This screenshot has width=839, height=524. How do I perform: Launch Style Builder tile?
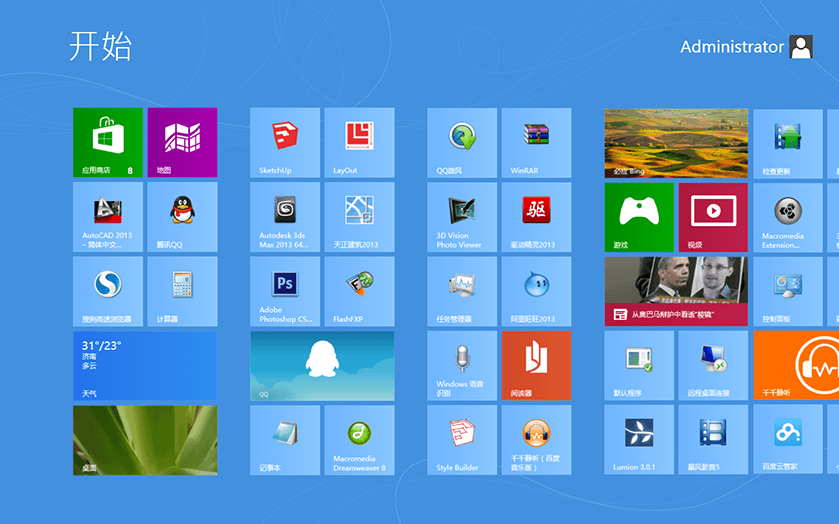pos(462,440)
